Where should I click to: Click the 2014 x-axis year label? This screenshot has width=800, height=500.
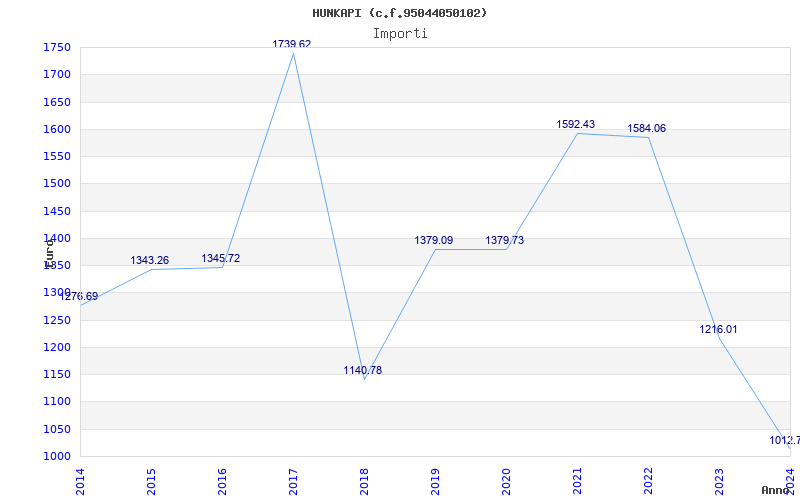[x=80, y=481]
